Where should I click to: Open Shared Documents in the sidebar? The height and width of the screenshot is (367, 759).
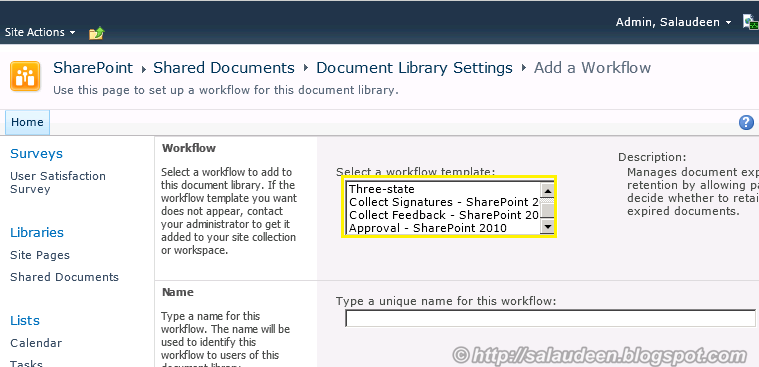click(64, 277)
